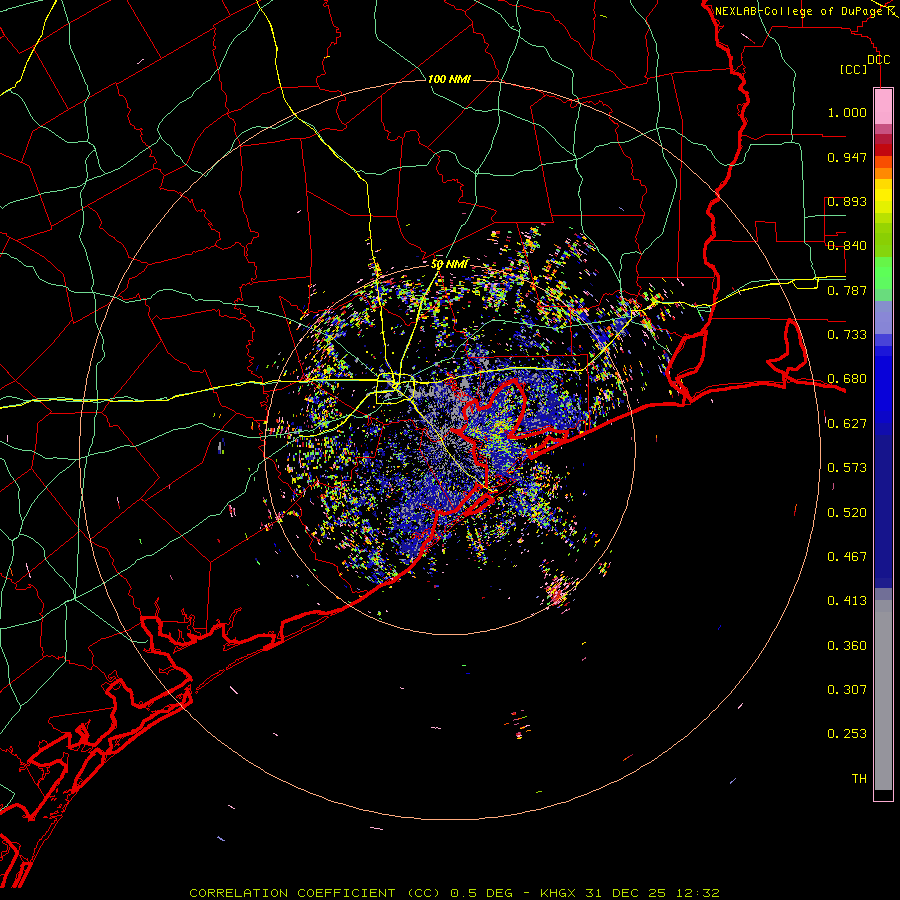This screenshot has height=900, width=900.
Task: Select the 0.307 scale value
Action: [847, 690]
